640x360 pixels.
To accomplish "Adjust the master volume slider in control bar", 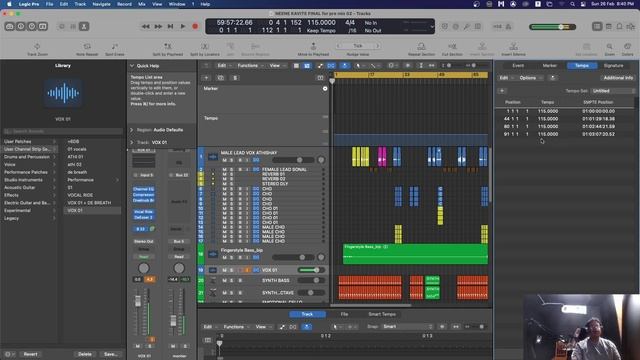I will (552, 27).
